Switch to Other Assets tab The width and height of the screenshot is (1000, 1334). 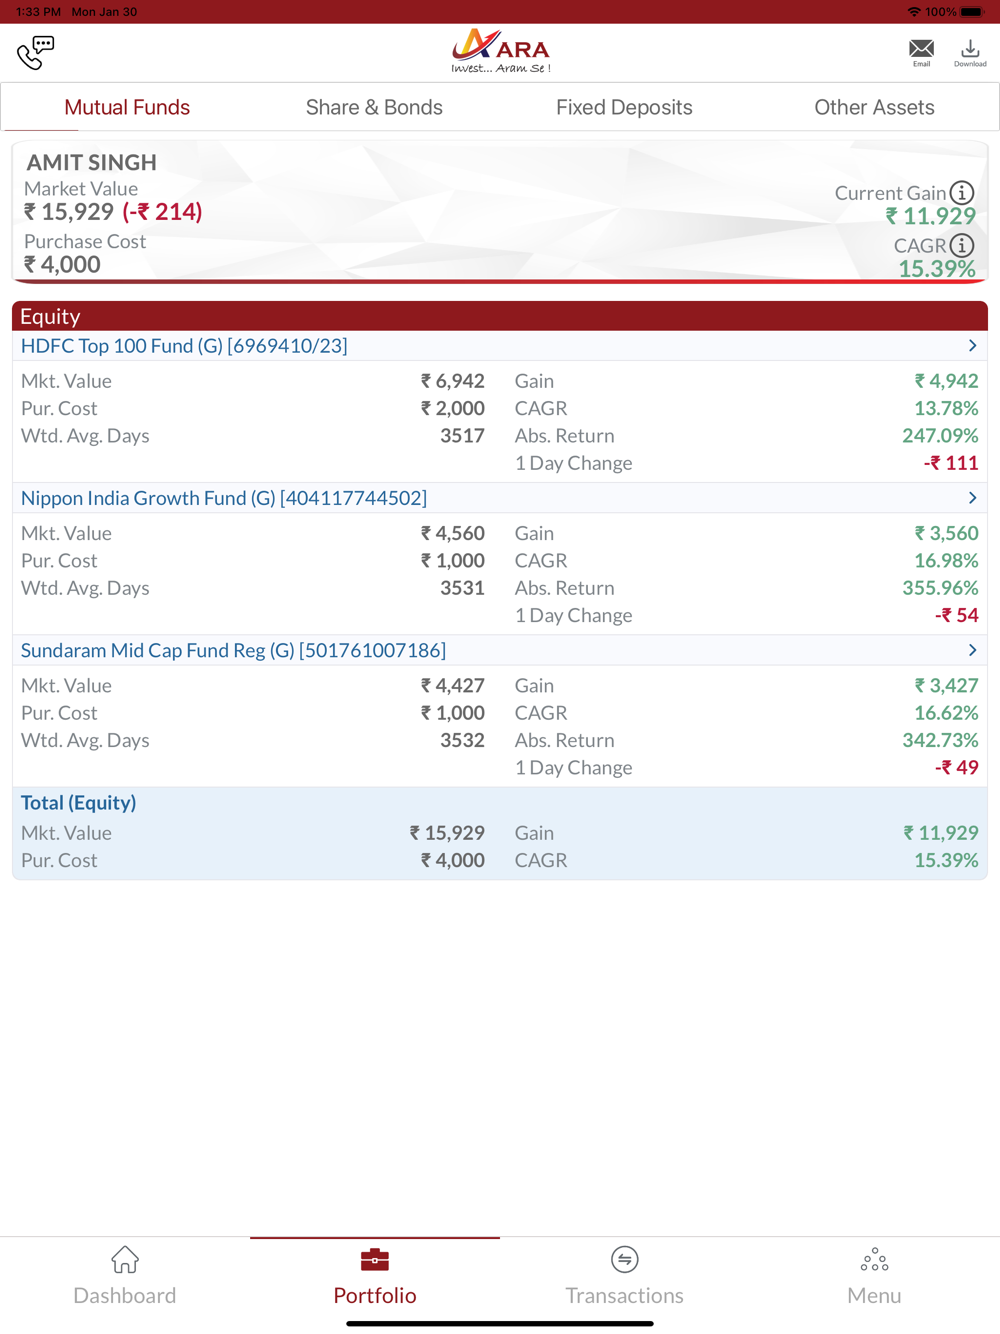[874, 107]
